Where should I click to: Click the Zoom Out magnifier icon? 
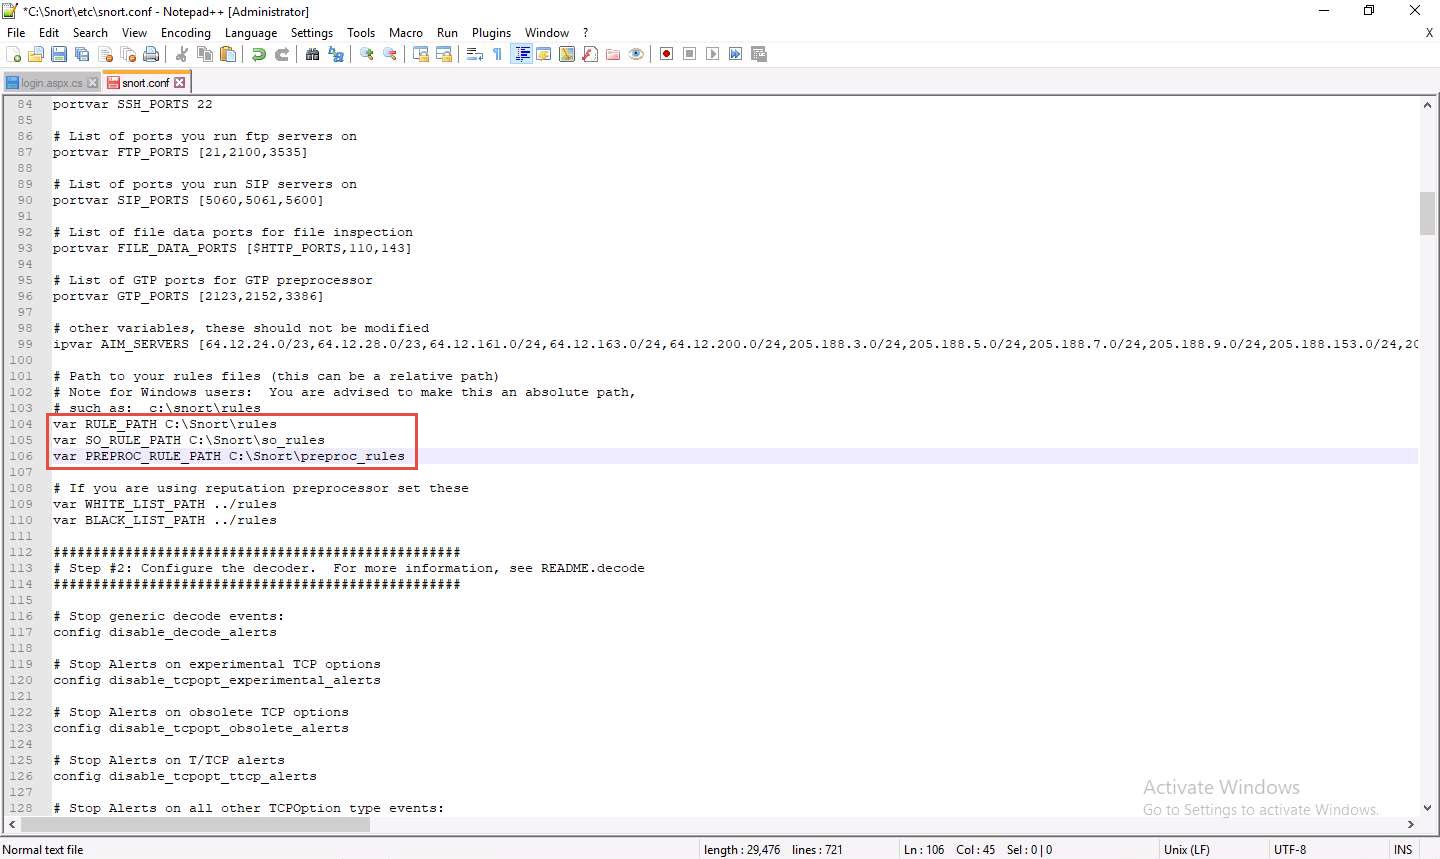(x=390, y=54)
